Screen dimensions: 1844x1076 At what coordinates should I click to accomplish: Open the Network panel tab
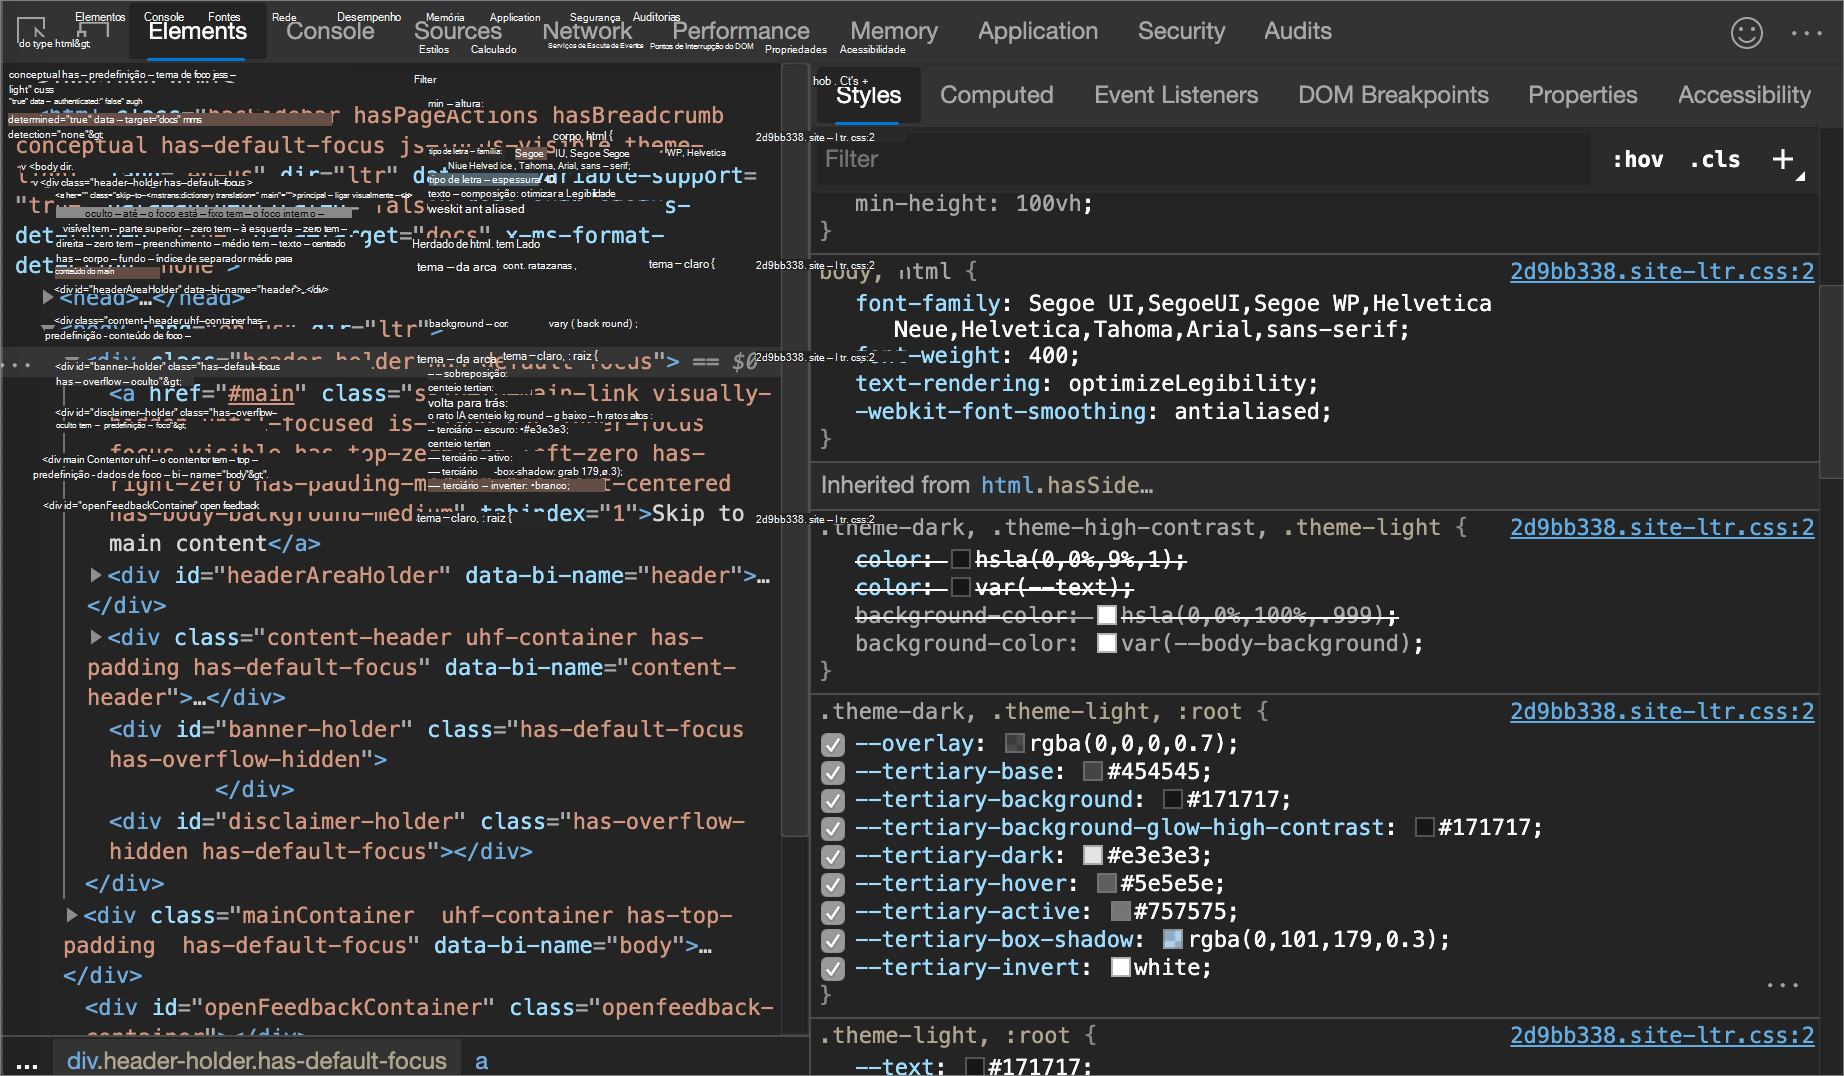coord(587,32)
